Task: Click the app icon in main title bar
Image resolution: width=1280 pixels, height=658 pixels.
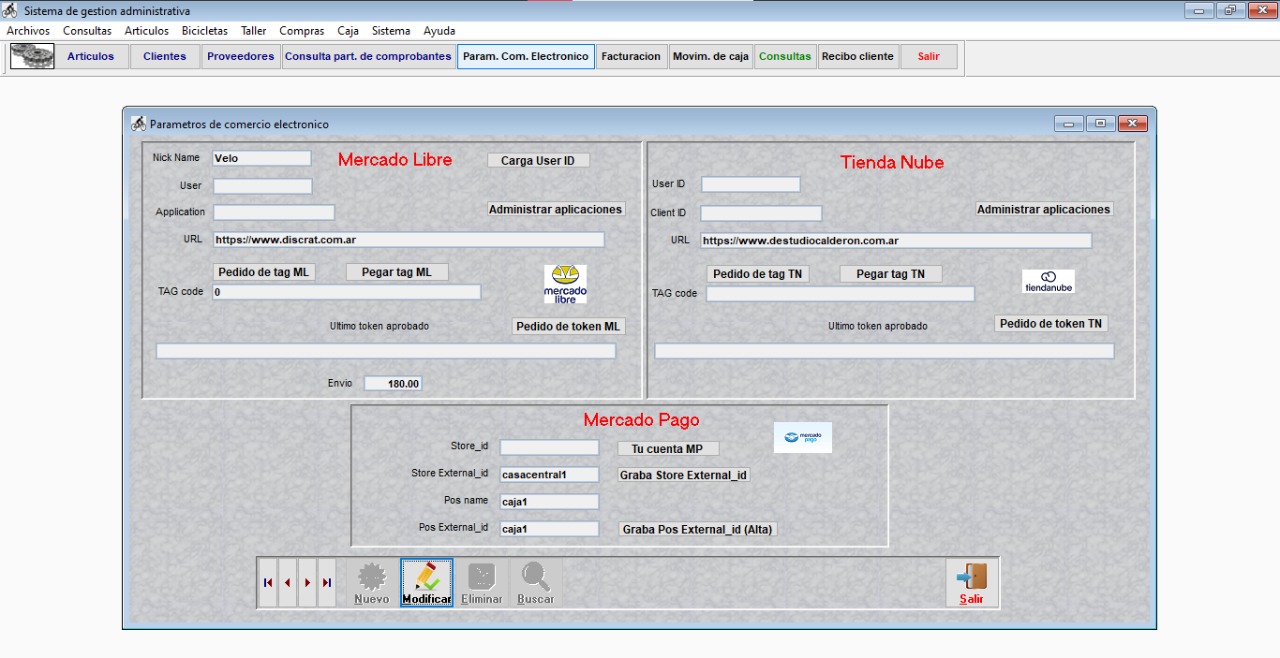Action: click(x=10, y=10)
